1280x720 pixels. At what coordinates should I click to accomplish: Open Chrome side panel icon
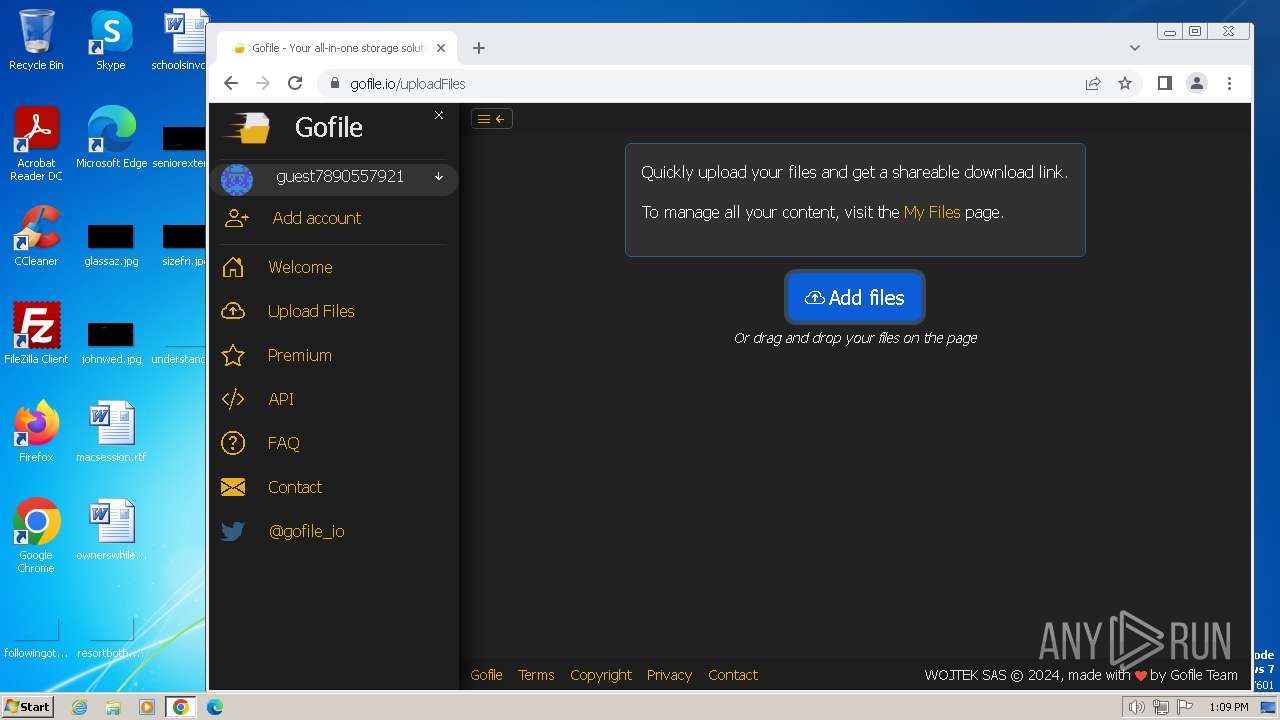tap(1164, 84)
